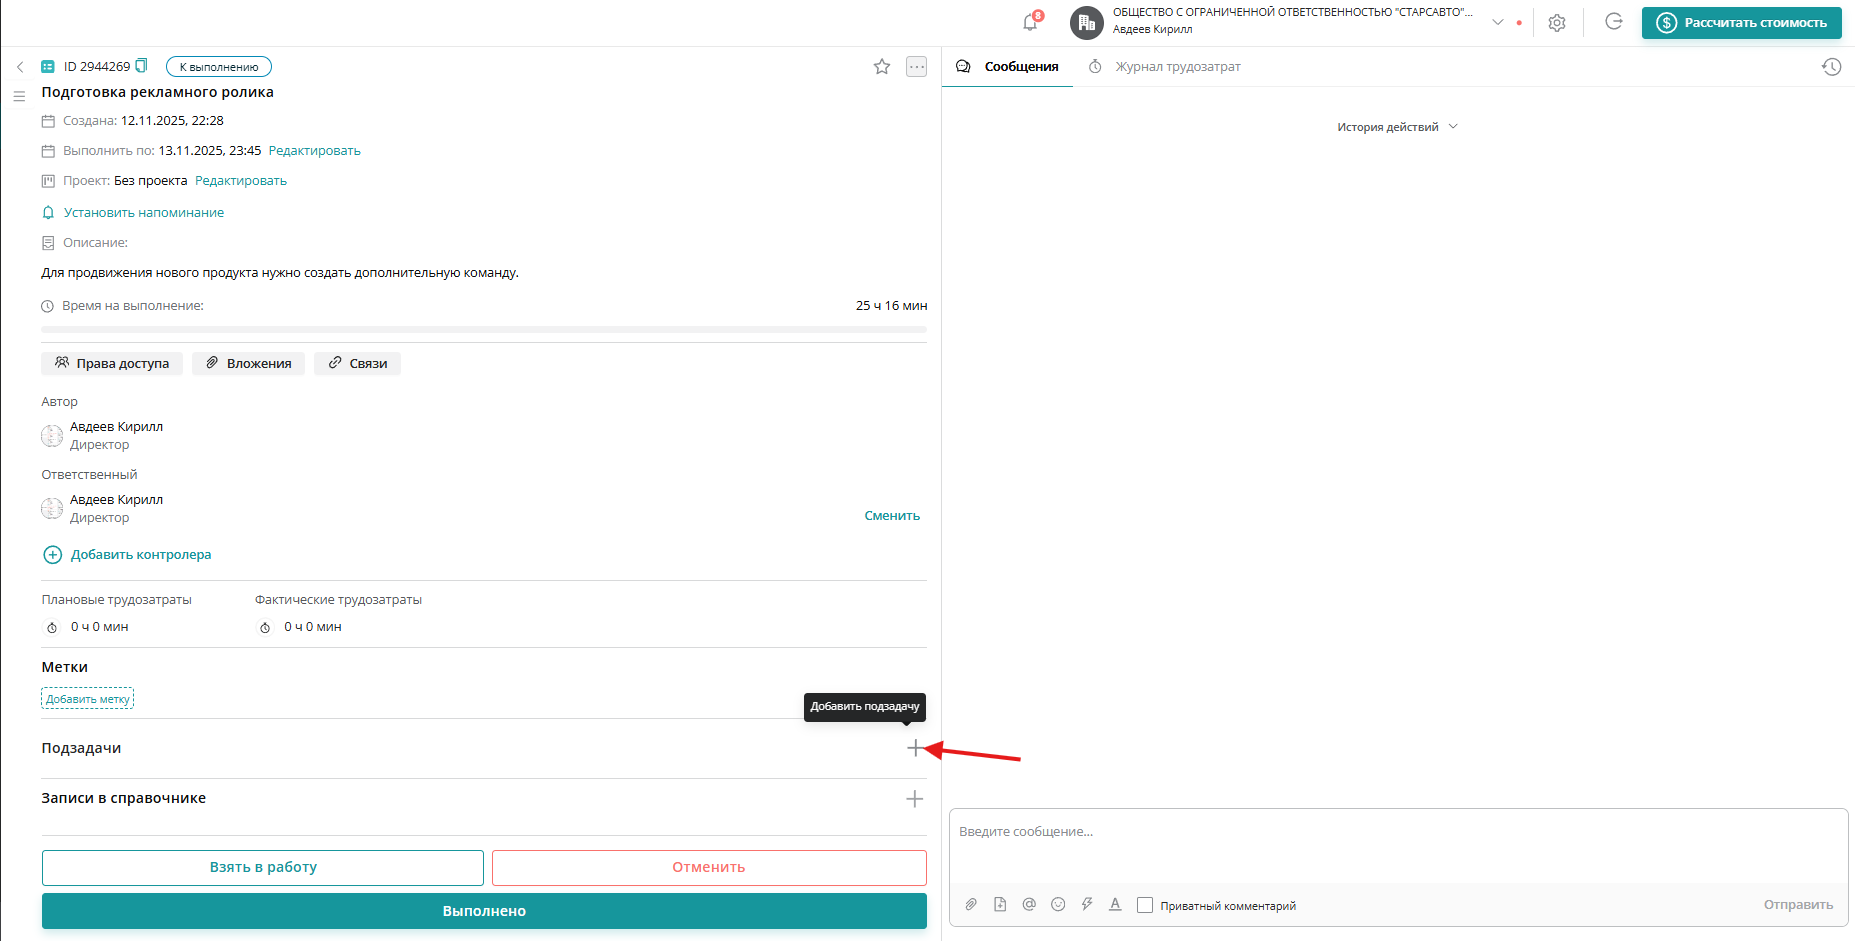Screen dimensions: 1855x941
Task: Expand the company account dropdown chevron
Action: point(1498,22)
